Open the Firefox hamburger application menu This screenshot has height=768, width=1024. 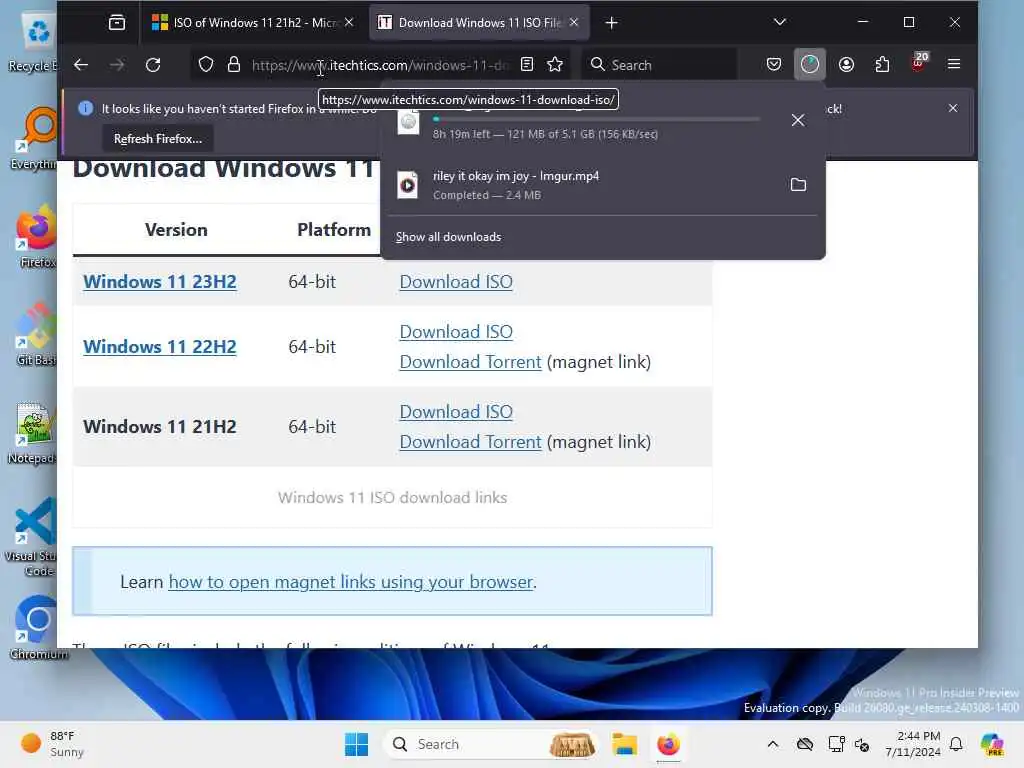pyautogui.click(x=954, y=65)
